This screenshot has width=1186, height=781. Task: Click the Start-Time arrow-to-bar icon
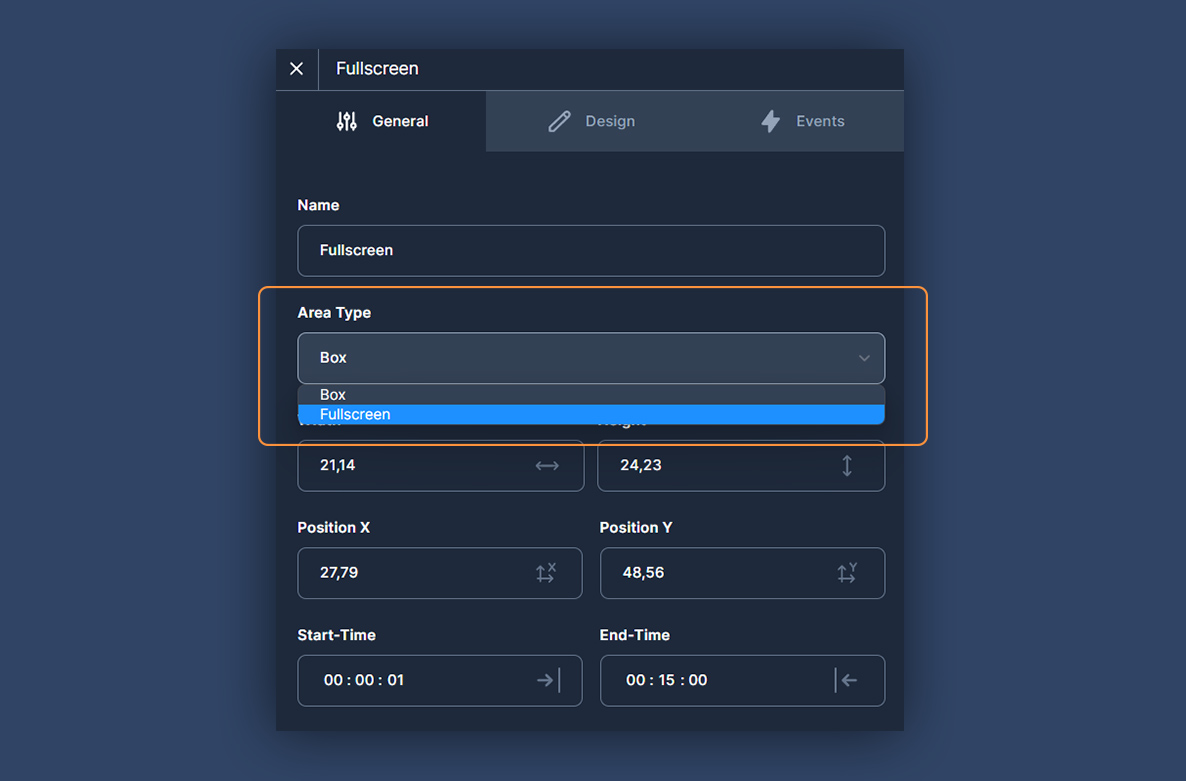pyautogui.click(x=548, y=680)
